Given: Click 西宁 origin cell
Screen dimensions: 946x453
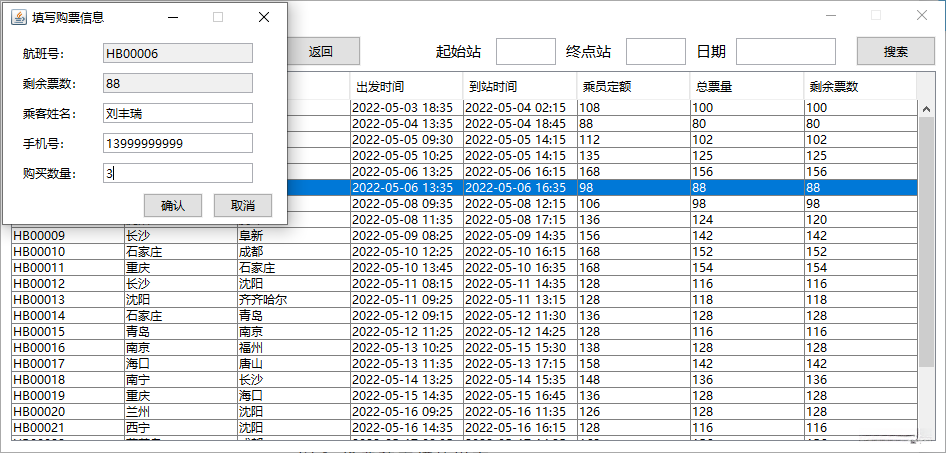Looking at the screenshot, I should (180, 428).
